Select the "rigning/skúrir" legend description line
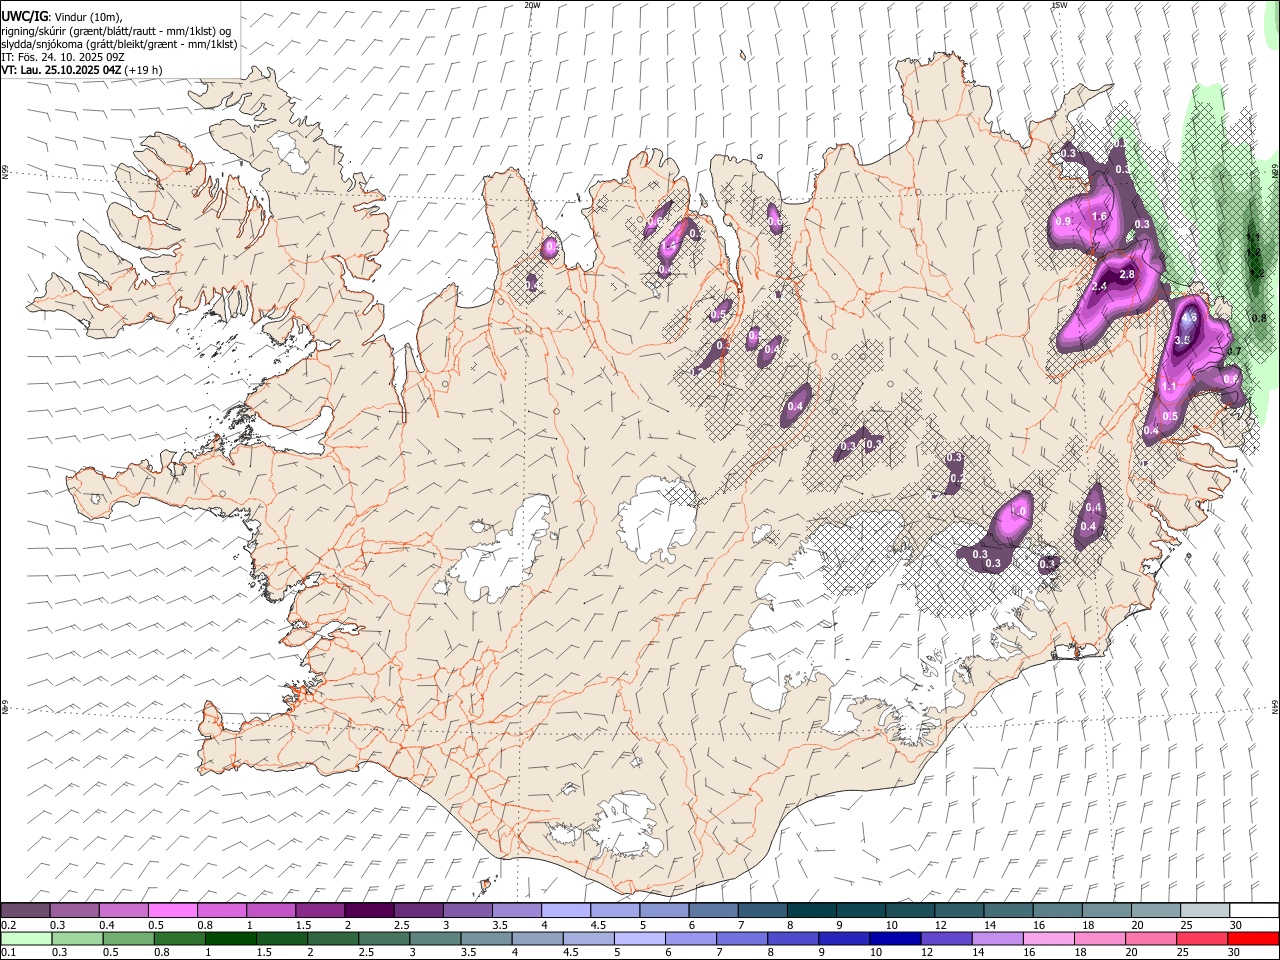This screenshot has width=1280, height=960. point(117,31)
